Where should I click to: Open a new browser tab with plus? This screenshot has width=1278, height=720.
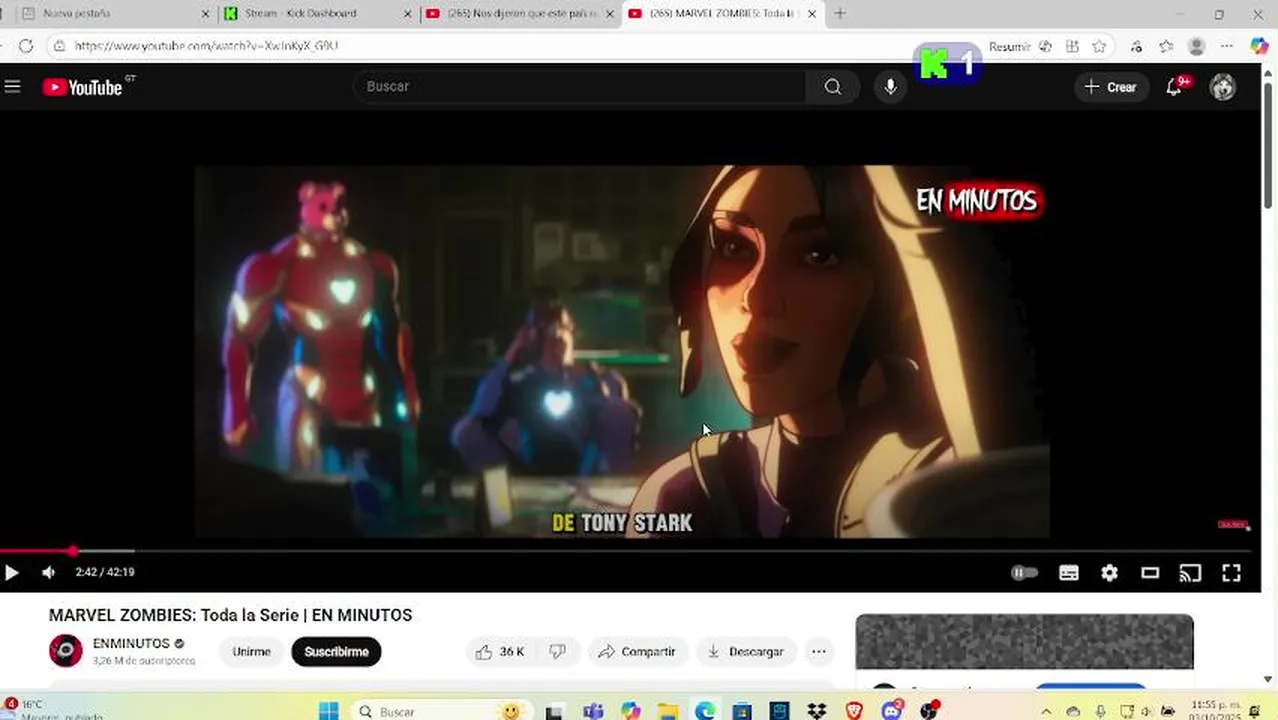840,14
